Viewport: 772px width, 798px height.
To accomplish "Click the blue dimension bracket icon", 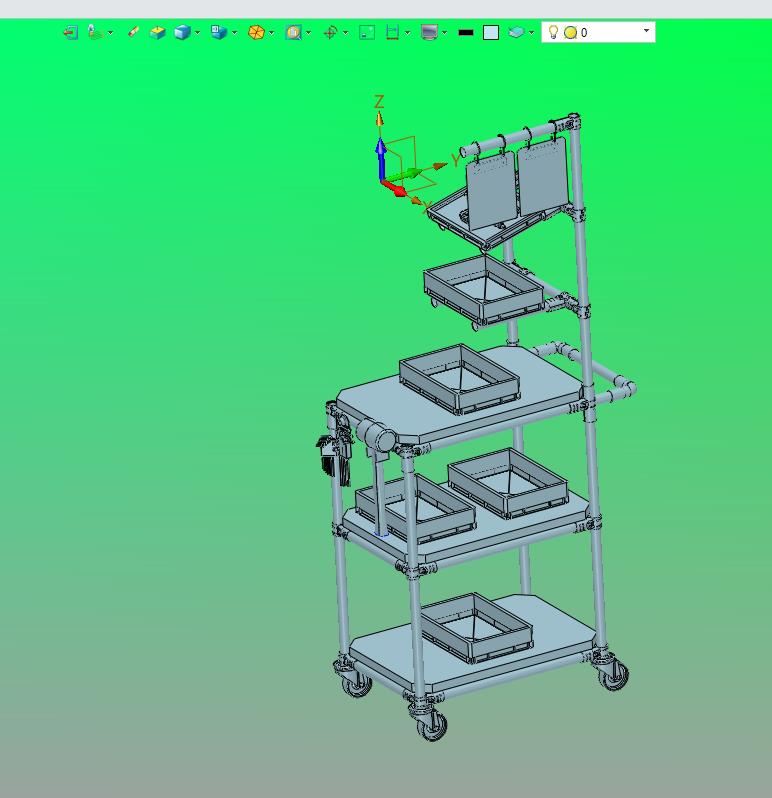I will click(392, 33).
